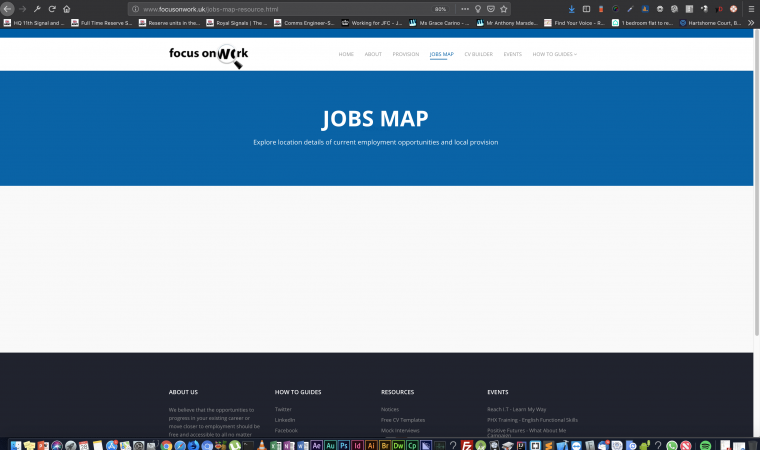This screenshot has width=760, height=450.
Task: Open the 'Reach I.T - Learn My Way' link
Action: coord(517,409)
